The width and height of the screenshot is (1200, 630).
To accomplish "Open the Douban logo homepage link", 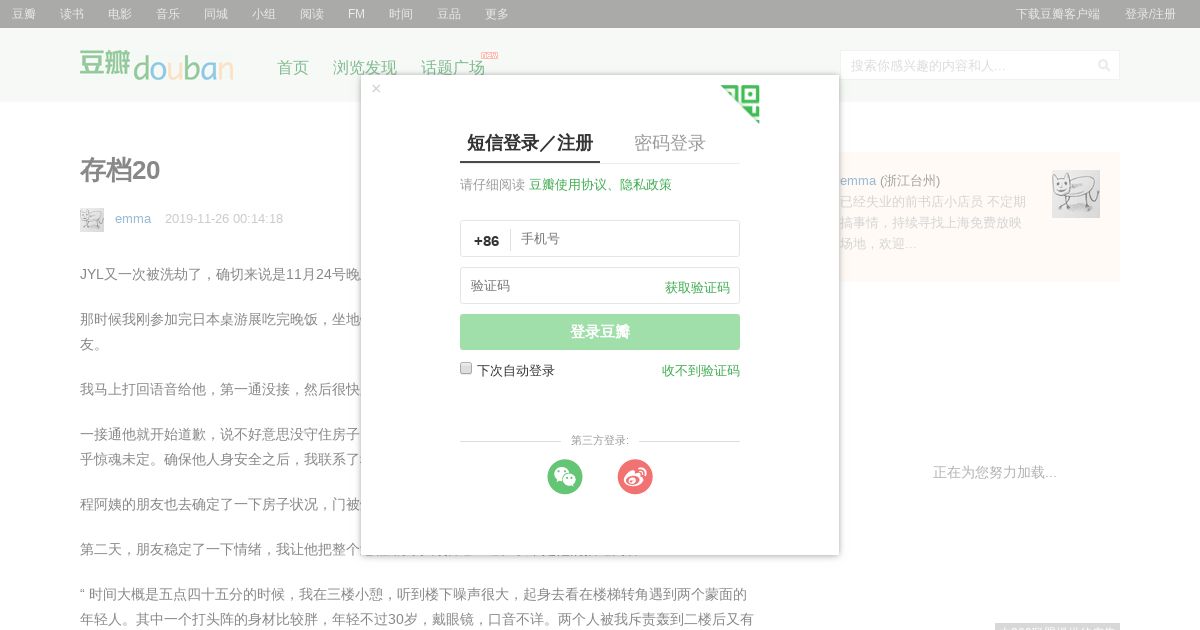I will point(157,65).
